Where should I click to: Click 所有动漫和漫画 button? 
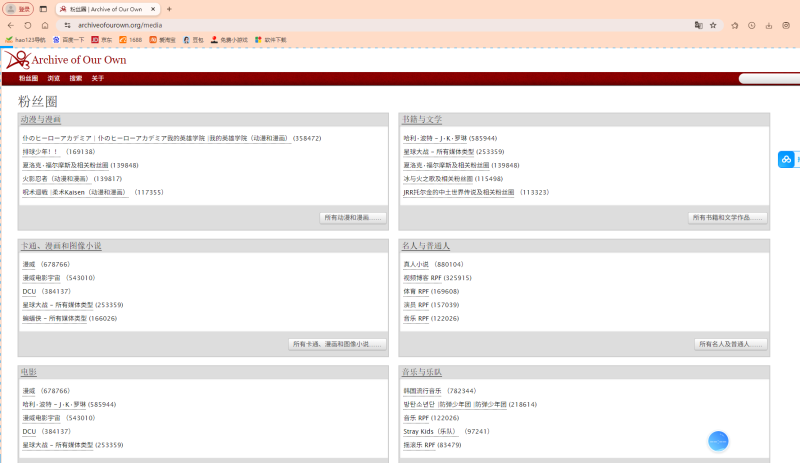pyautogui.click(x=353, y=218)
